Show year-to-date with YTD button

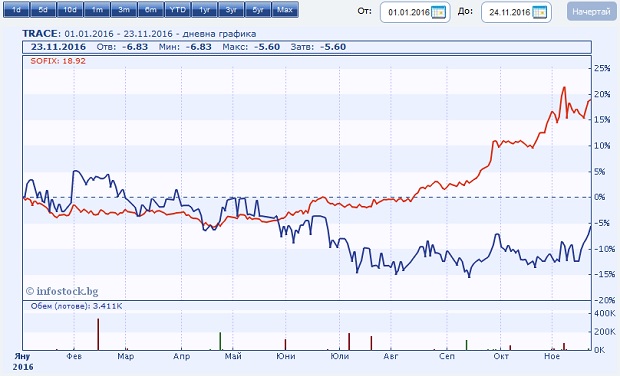(178, 10)
